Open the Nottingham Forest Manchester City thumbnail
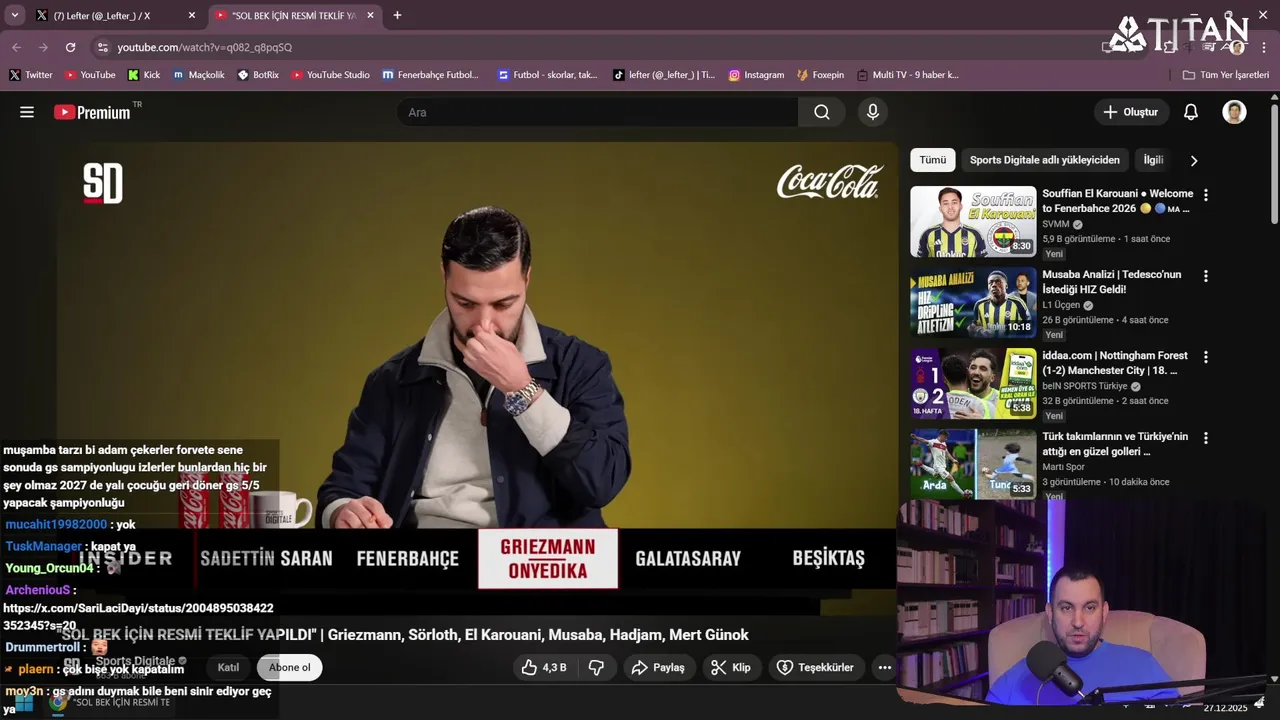The image size is (1280, 720). coord(973,384)
